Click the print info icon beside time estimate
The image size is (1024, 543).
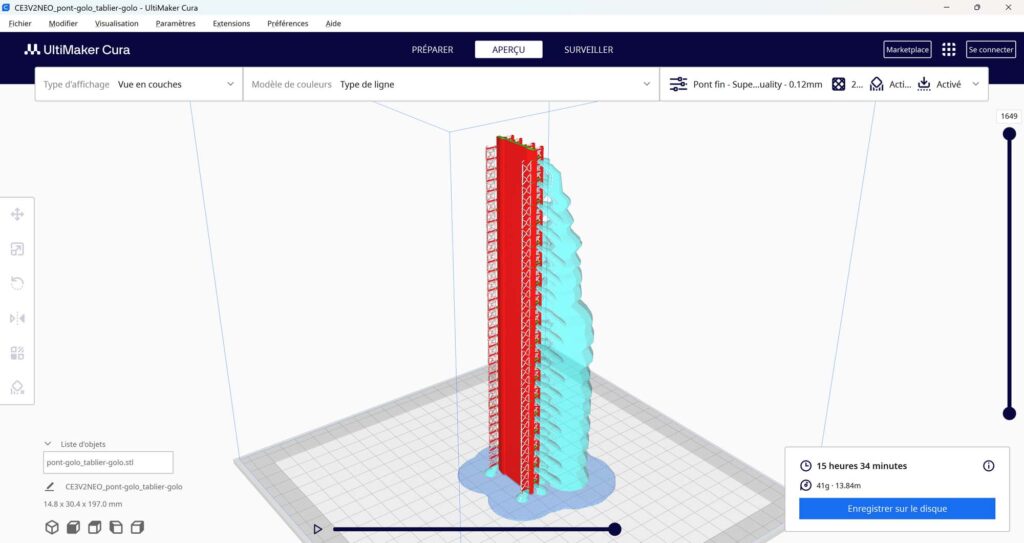(x=988, y=466)
